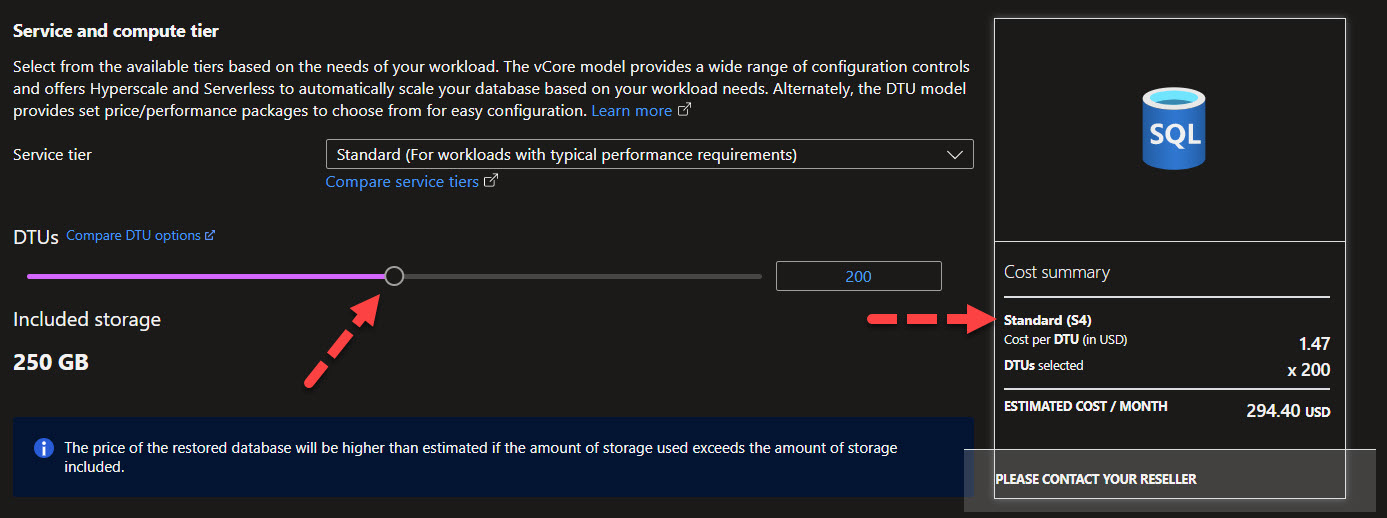This screenshot has width=1387, height=518.
Task: Click the Service tier dropdown chevron arrow
Action: [x=953, y=155]
